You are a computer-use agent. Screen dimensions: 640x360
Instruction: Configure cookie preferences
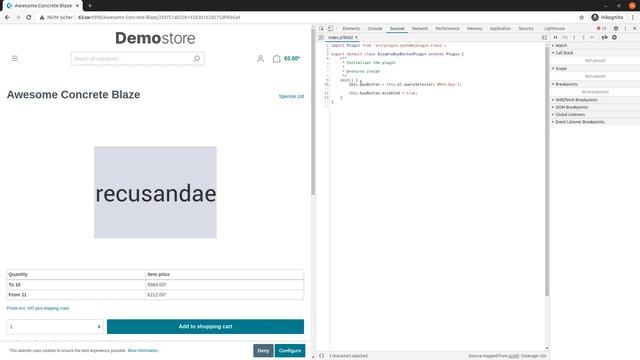[x=290, y=351]
